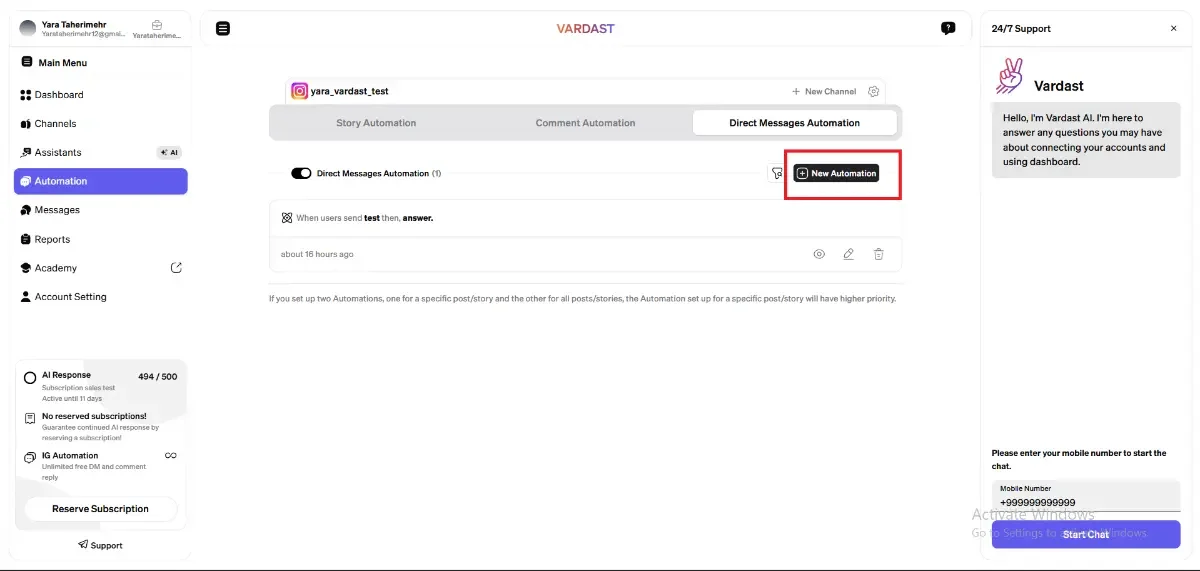Click 'When users send test then, answer.' text
1200x571 pixels.
click(x=364, y=217)
